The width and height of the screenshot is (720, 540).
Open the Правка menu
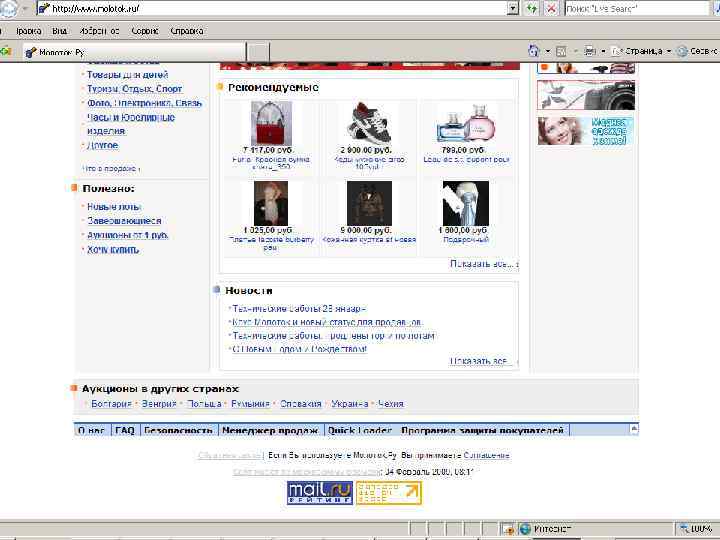click(28, 31)
